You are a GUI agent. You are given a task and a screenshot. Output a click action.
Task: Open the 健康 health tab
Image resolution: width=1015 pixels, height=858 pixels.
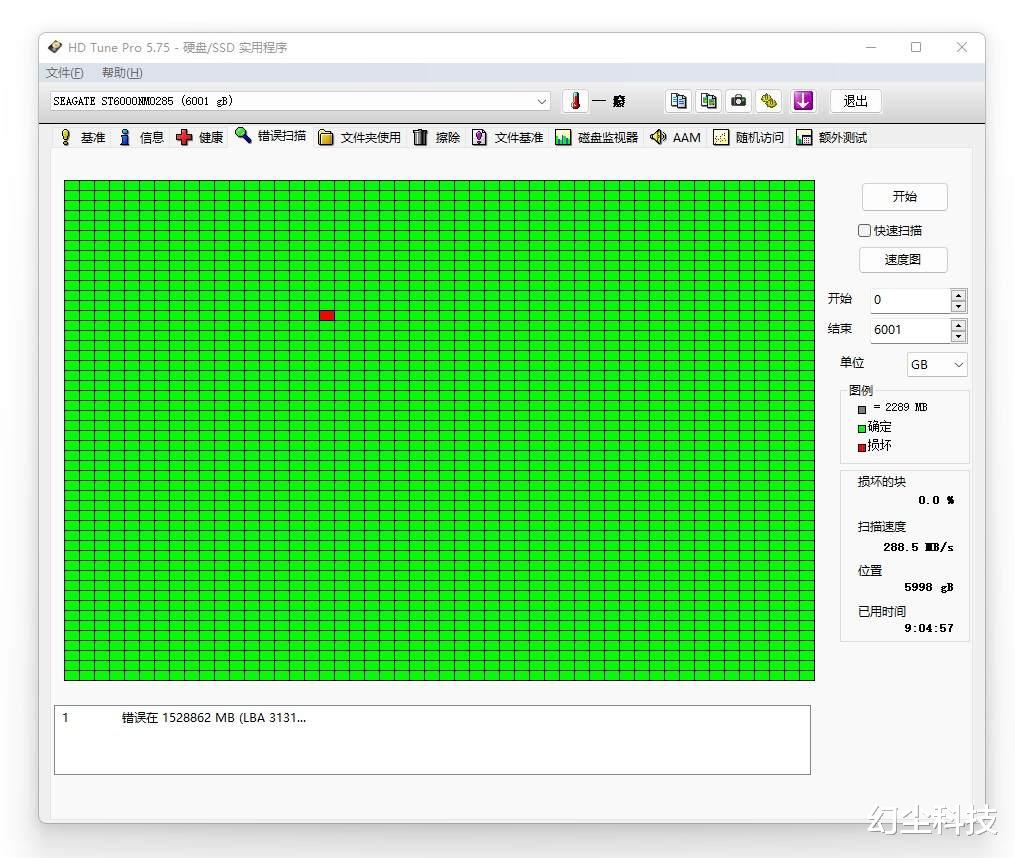[200, 138]
